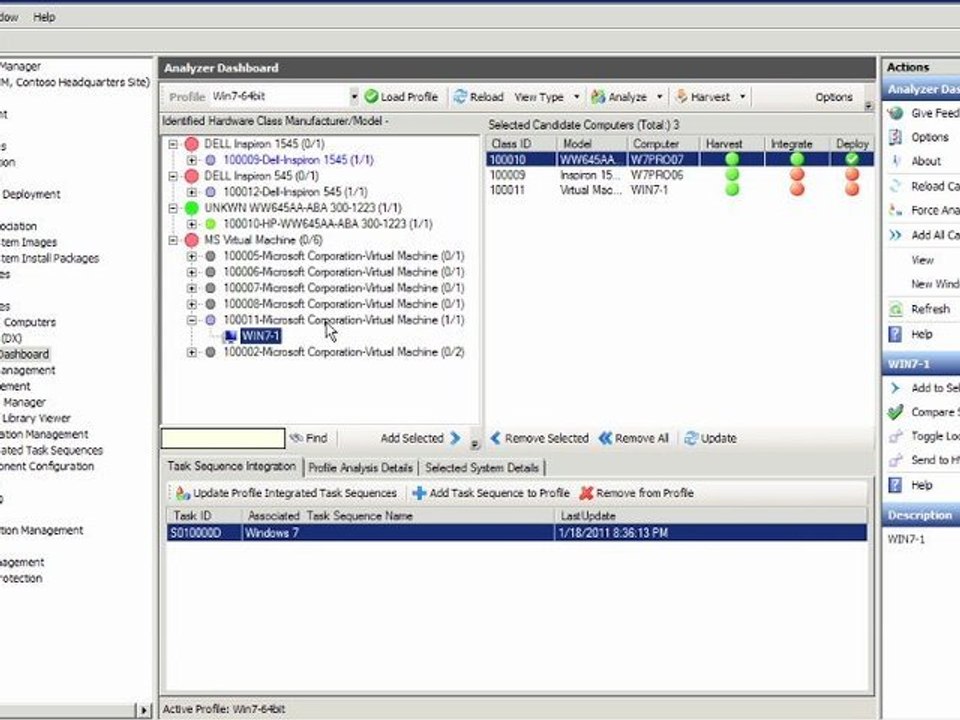
Task: Click the Force Analyze icon in Actions
Action: click(x=895, y=211)
